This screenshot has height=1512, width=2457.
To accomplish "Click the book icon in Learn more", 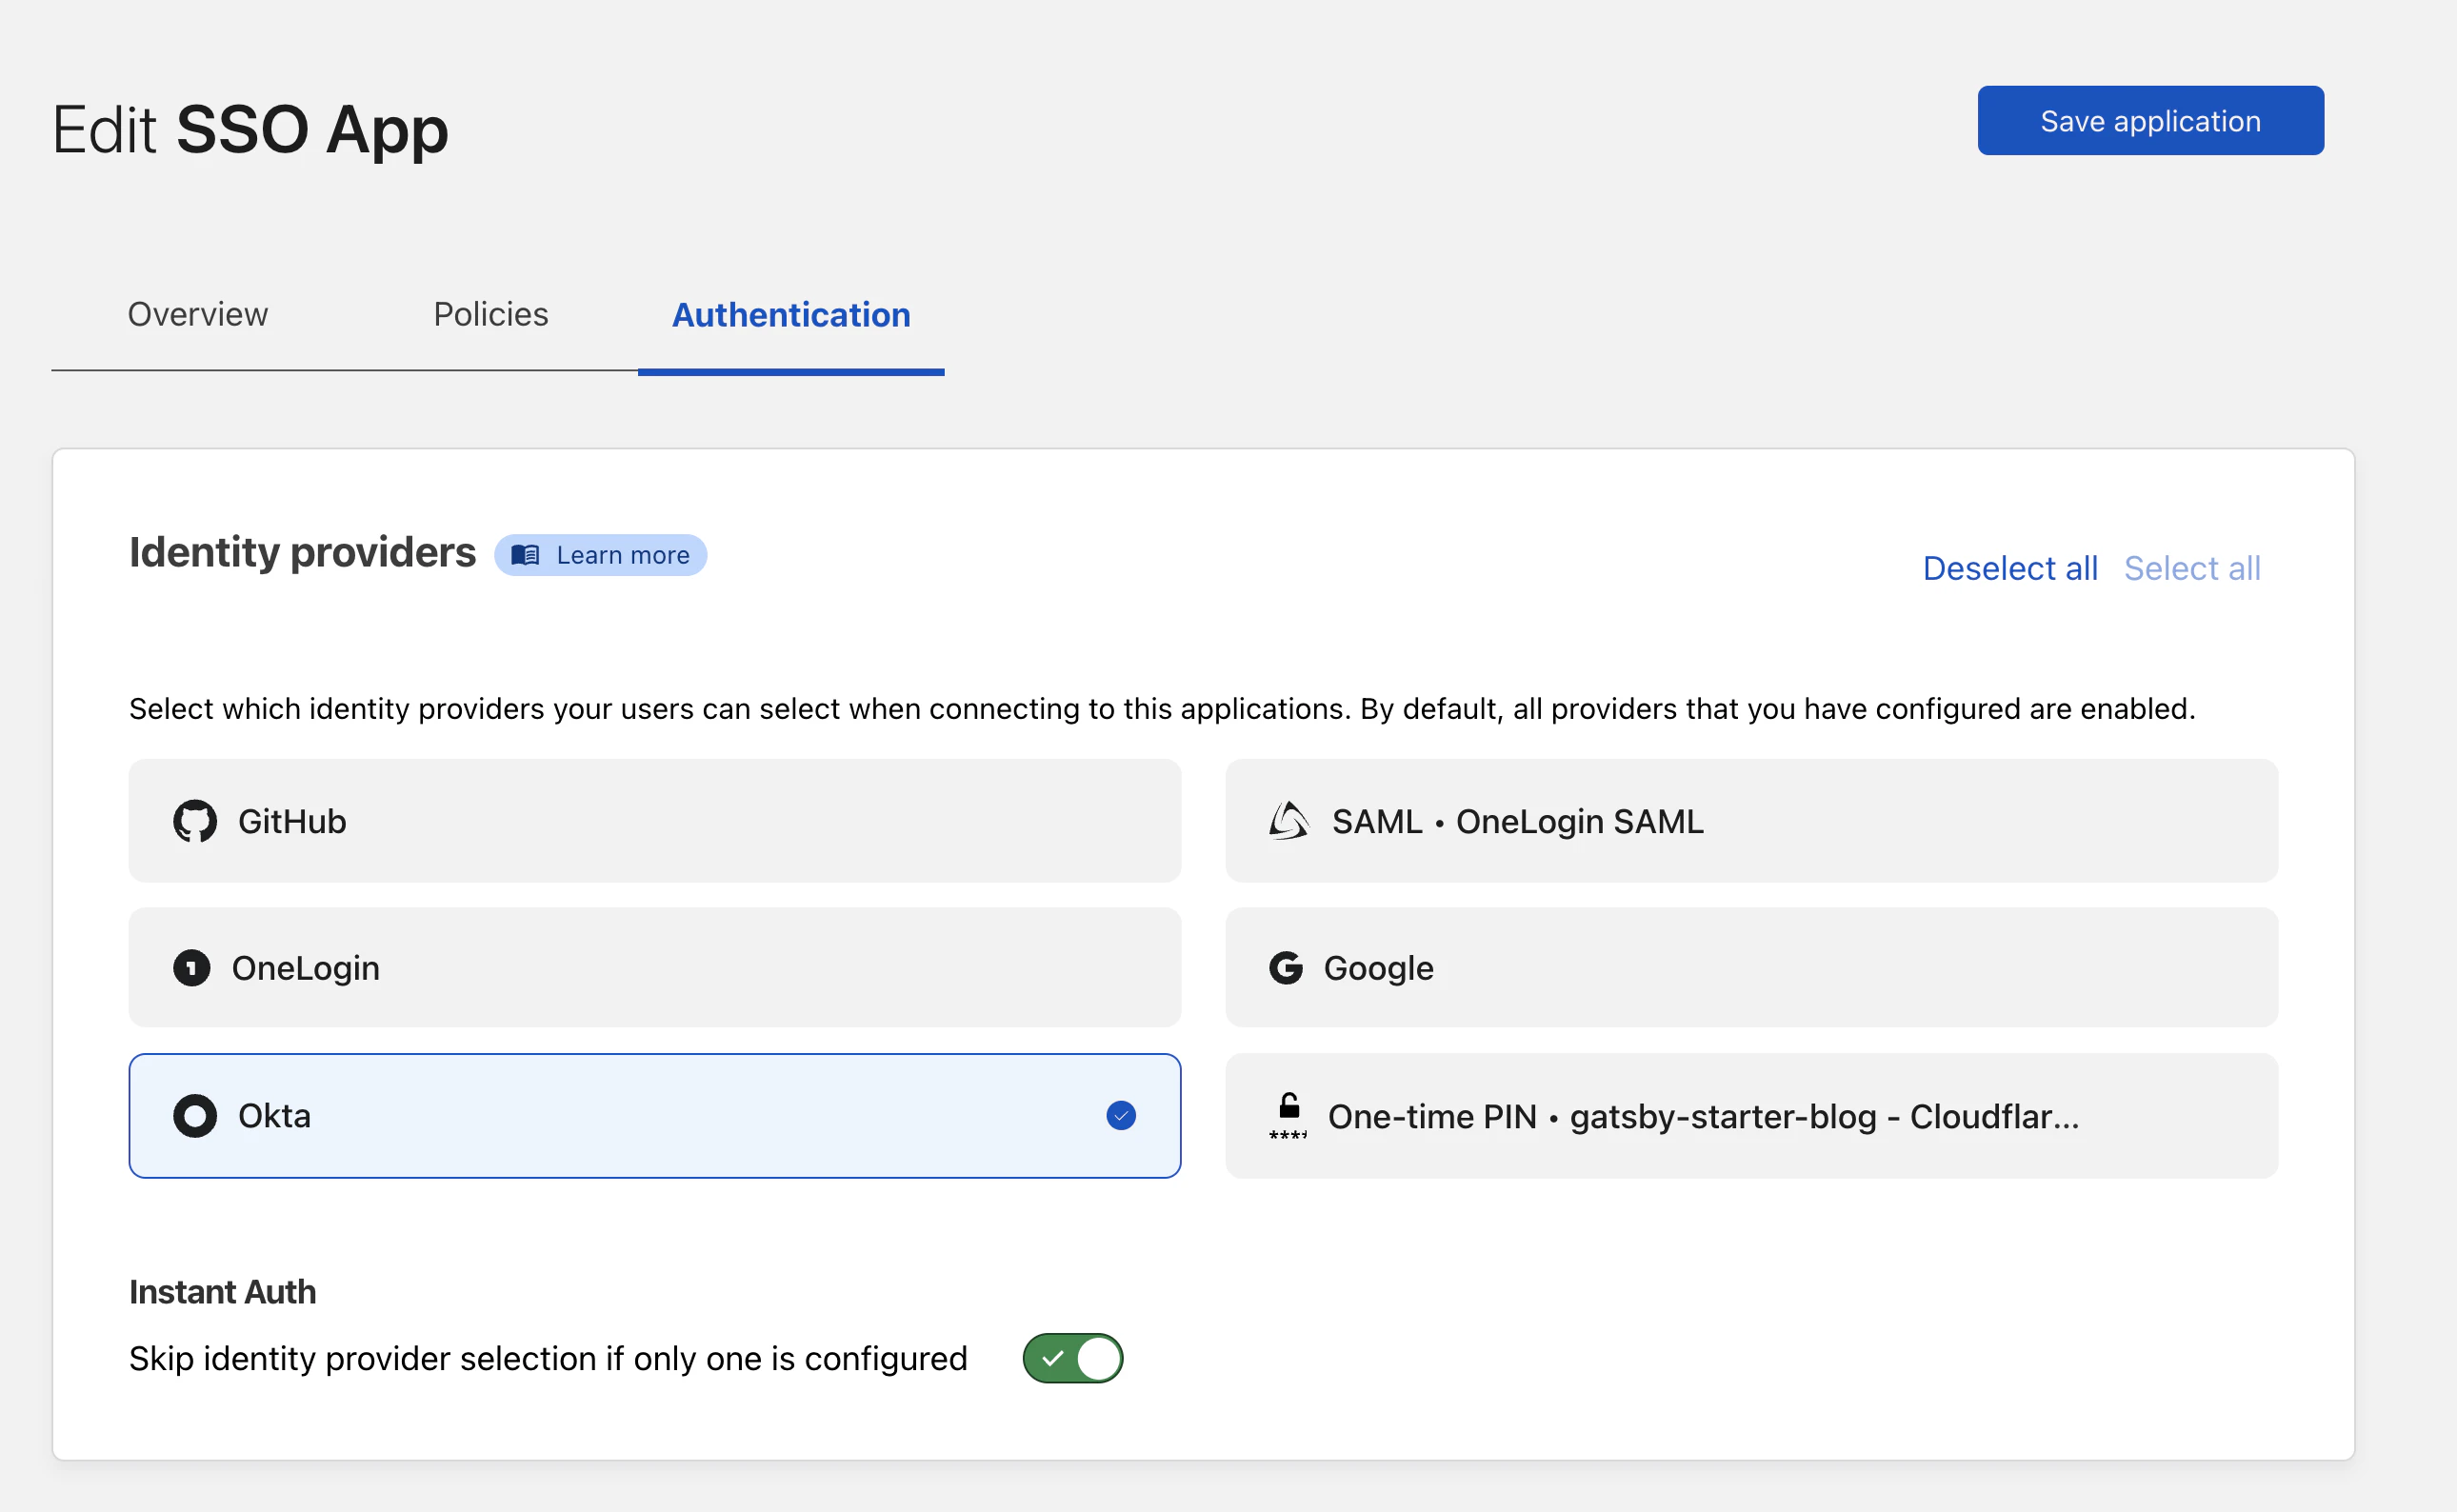I will tap(525, 555).
